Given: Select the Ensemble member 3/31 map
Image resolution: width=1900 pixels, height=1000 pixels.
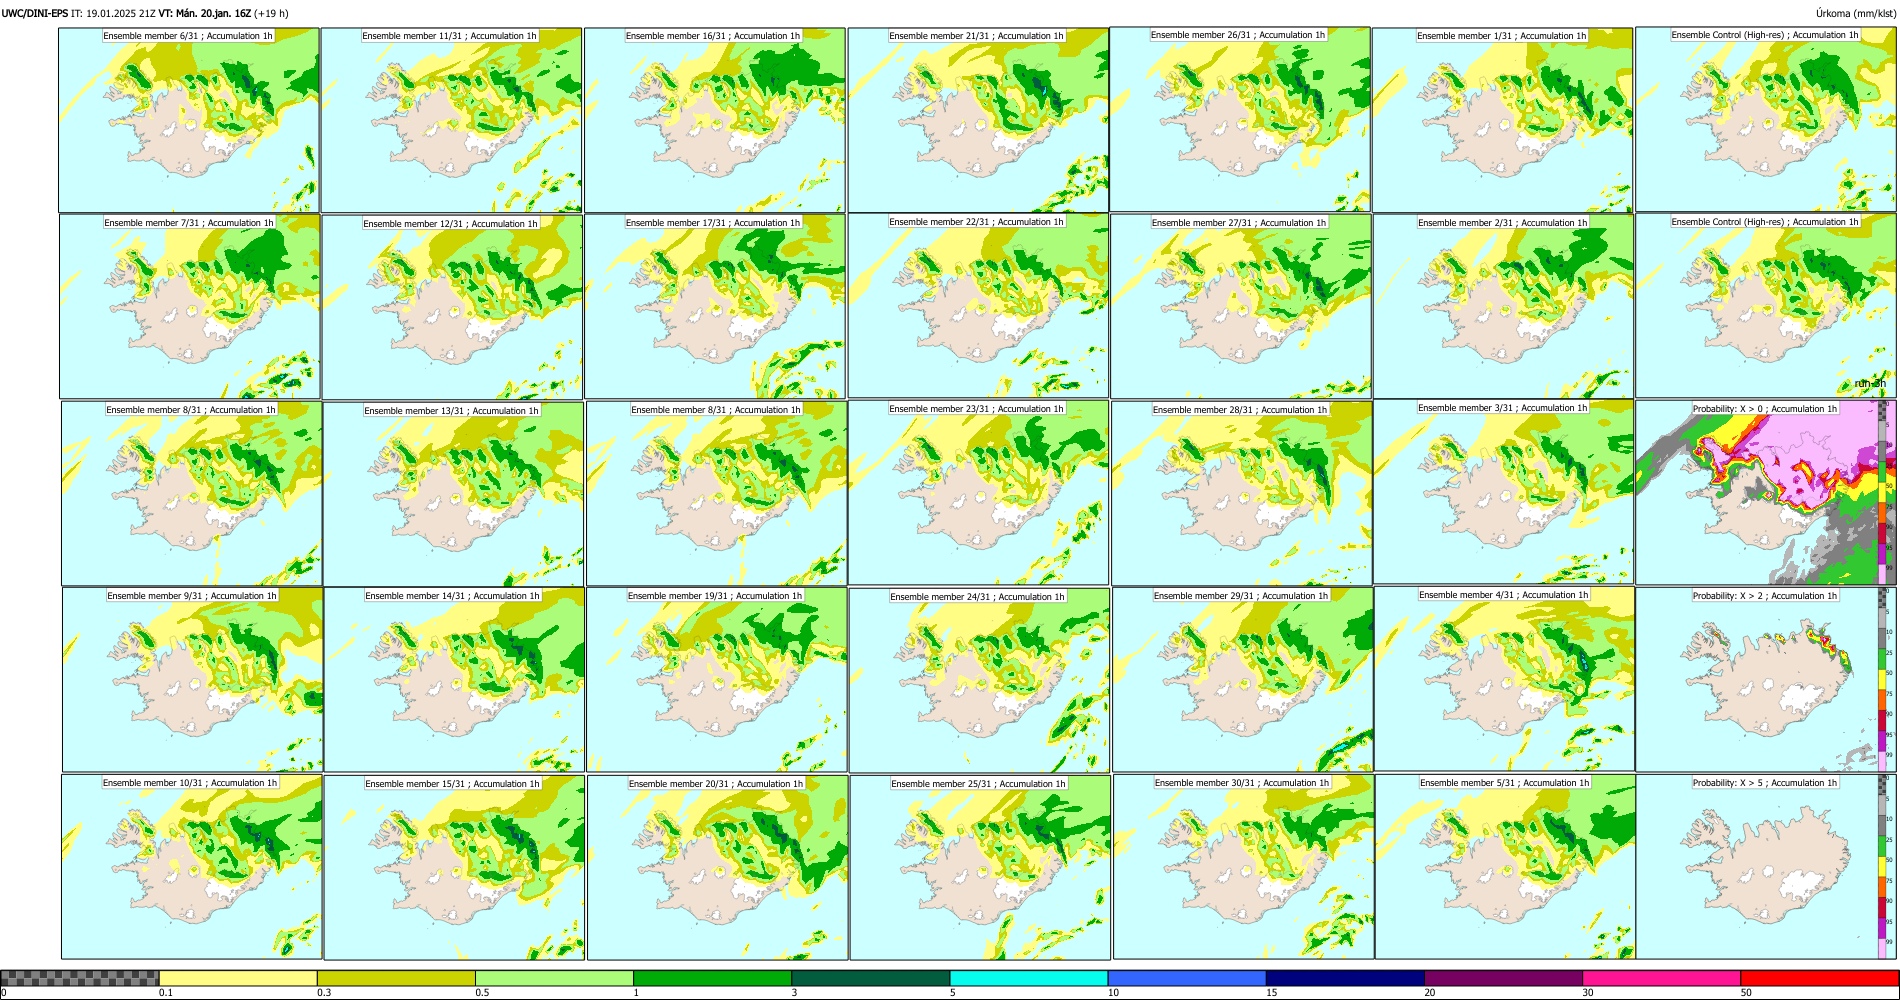Looking at the screenshot, I should pos(1504,492).
